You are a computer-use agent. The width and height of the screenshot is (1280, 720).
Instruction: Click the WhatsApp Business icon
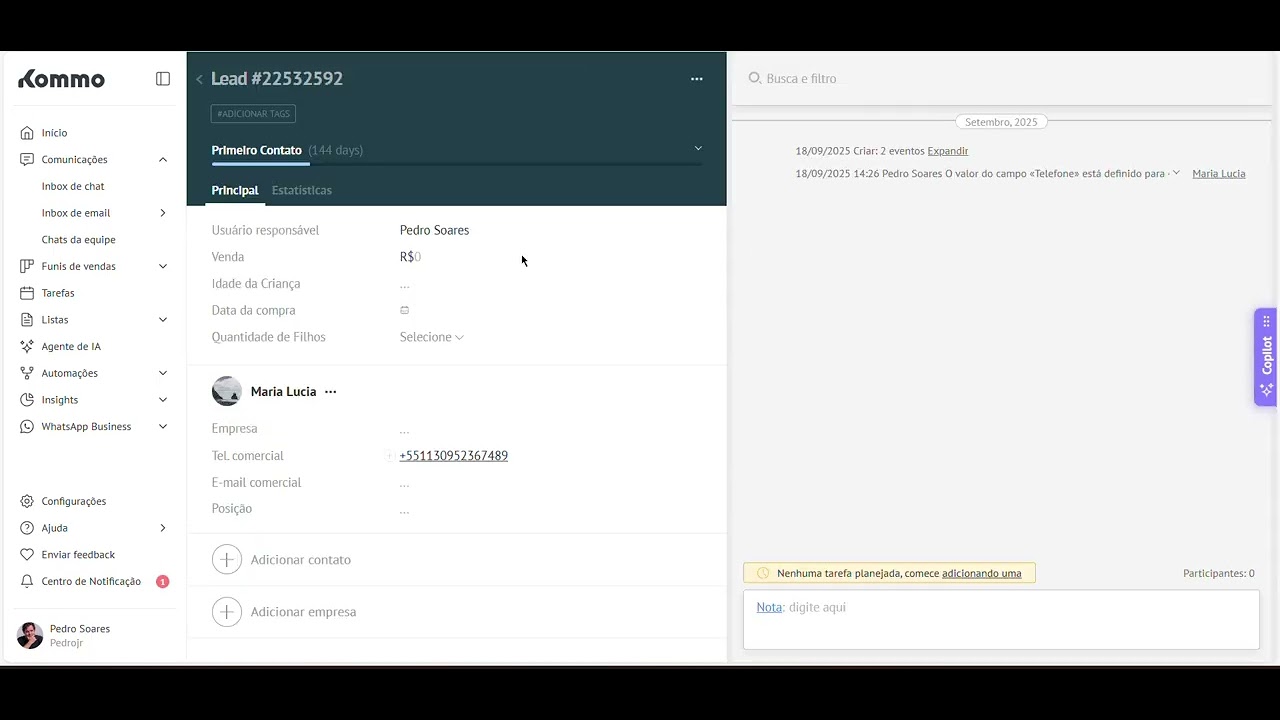pos(27,426)
